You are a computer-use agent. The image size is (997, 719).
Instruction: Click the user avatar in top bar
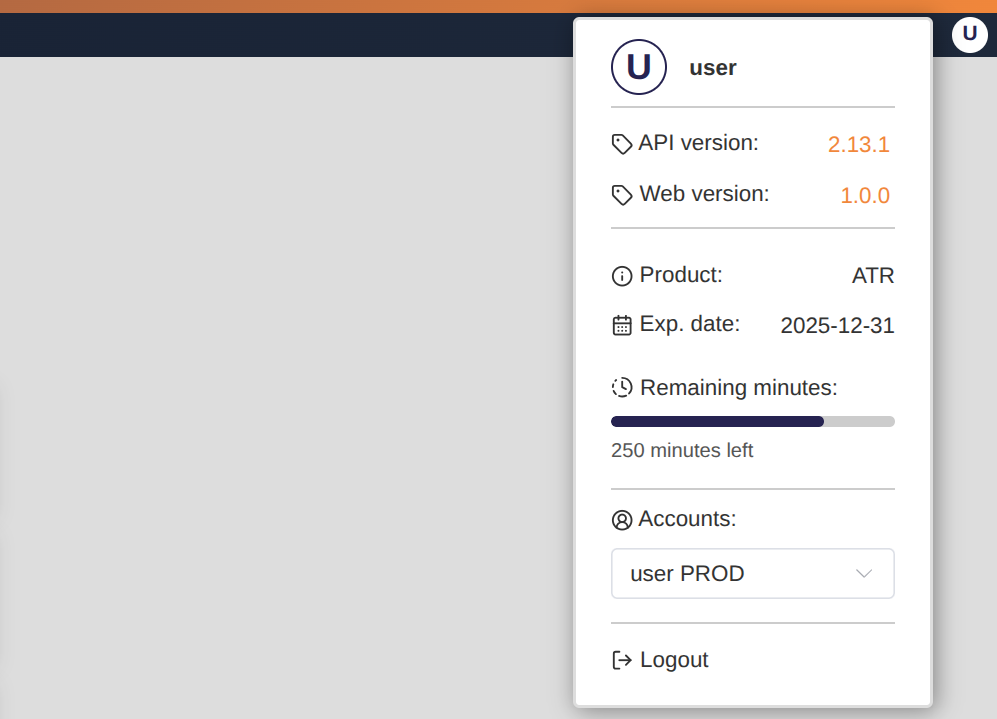tap(969, 35)
